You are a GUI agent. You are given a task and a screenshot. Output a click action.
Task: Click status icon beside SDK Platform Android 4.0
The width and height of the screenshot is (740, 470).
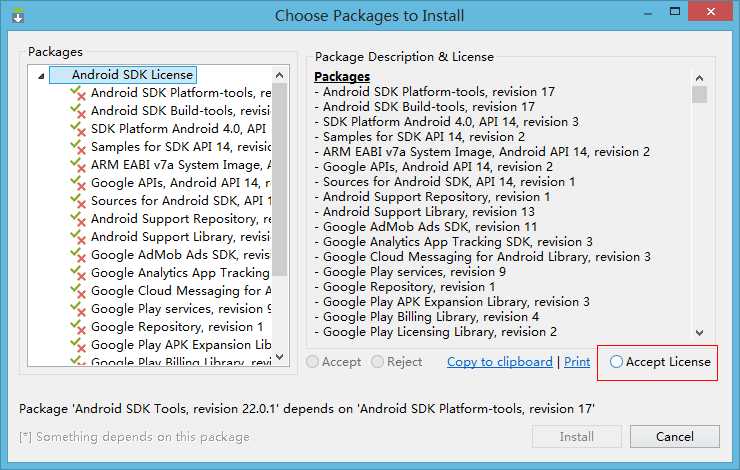[78, 129]
